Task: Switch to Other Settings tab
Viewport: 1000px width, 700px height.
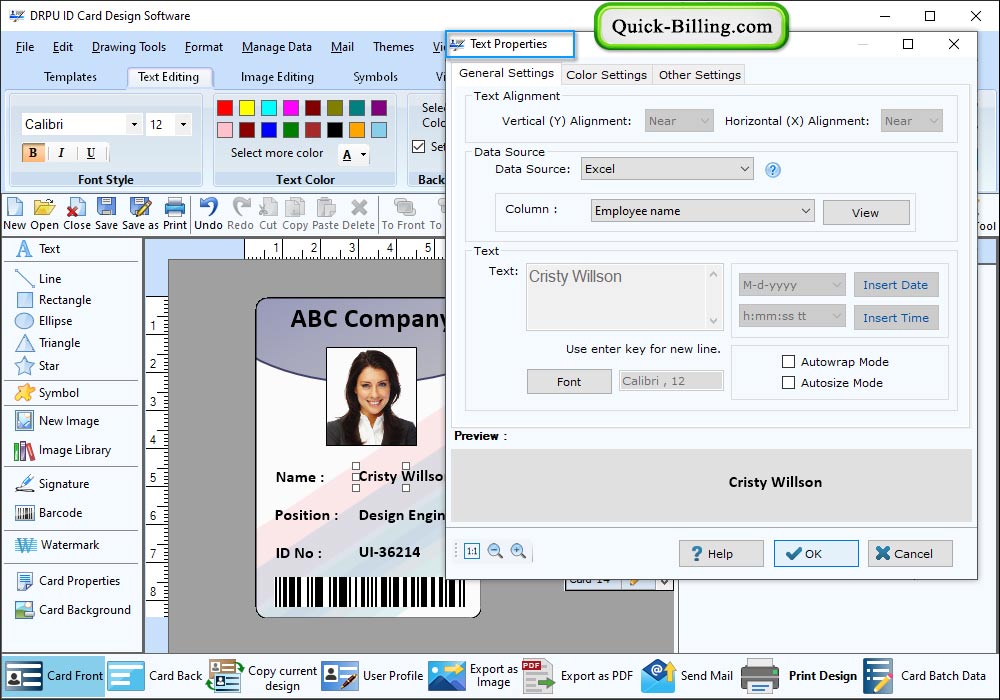Action: coord(700,75)
